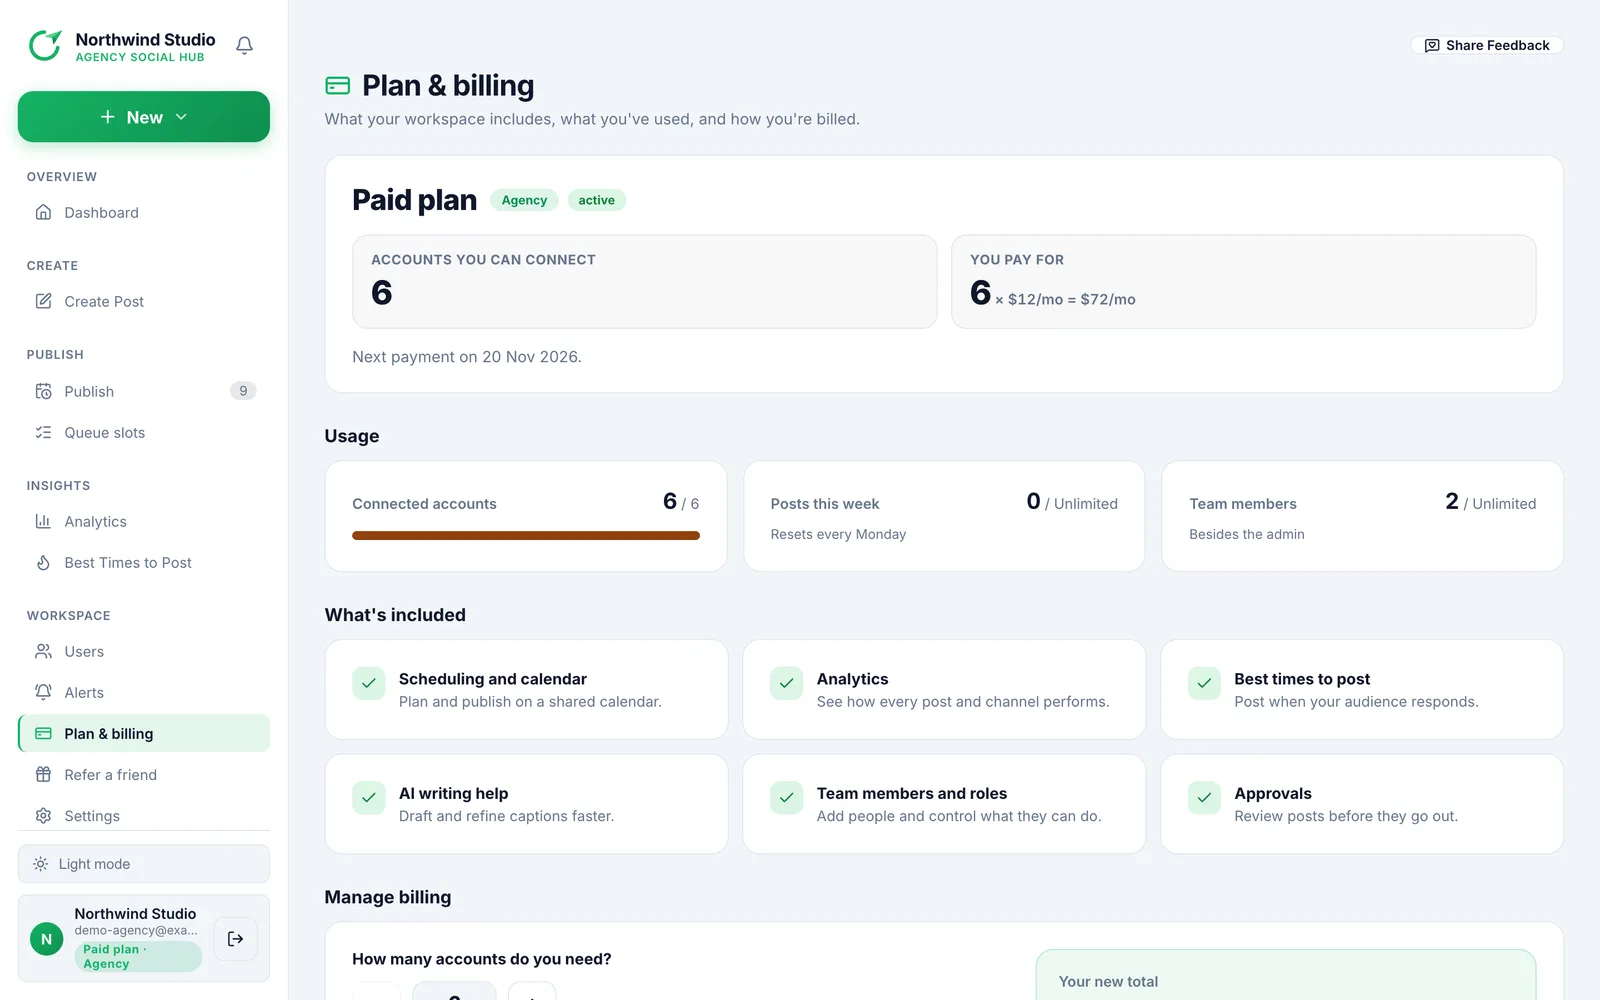Screen dimensions: 1600x1000
Task: Click the Publish calendar-clock icon
Action: tap(43, 392)
